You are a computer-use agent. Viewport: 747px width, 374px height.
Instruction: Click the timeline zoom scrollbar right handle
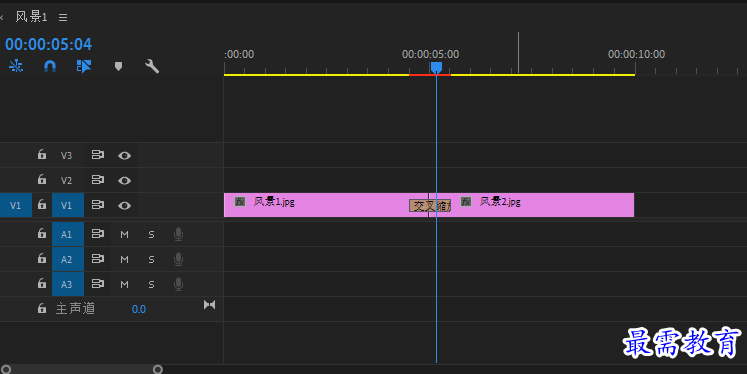pyautogui.click(x=158, y=369)
